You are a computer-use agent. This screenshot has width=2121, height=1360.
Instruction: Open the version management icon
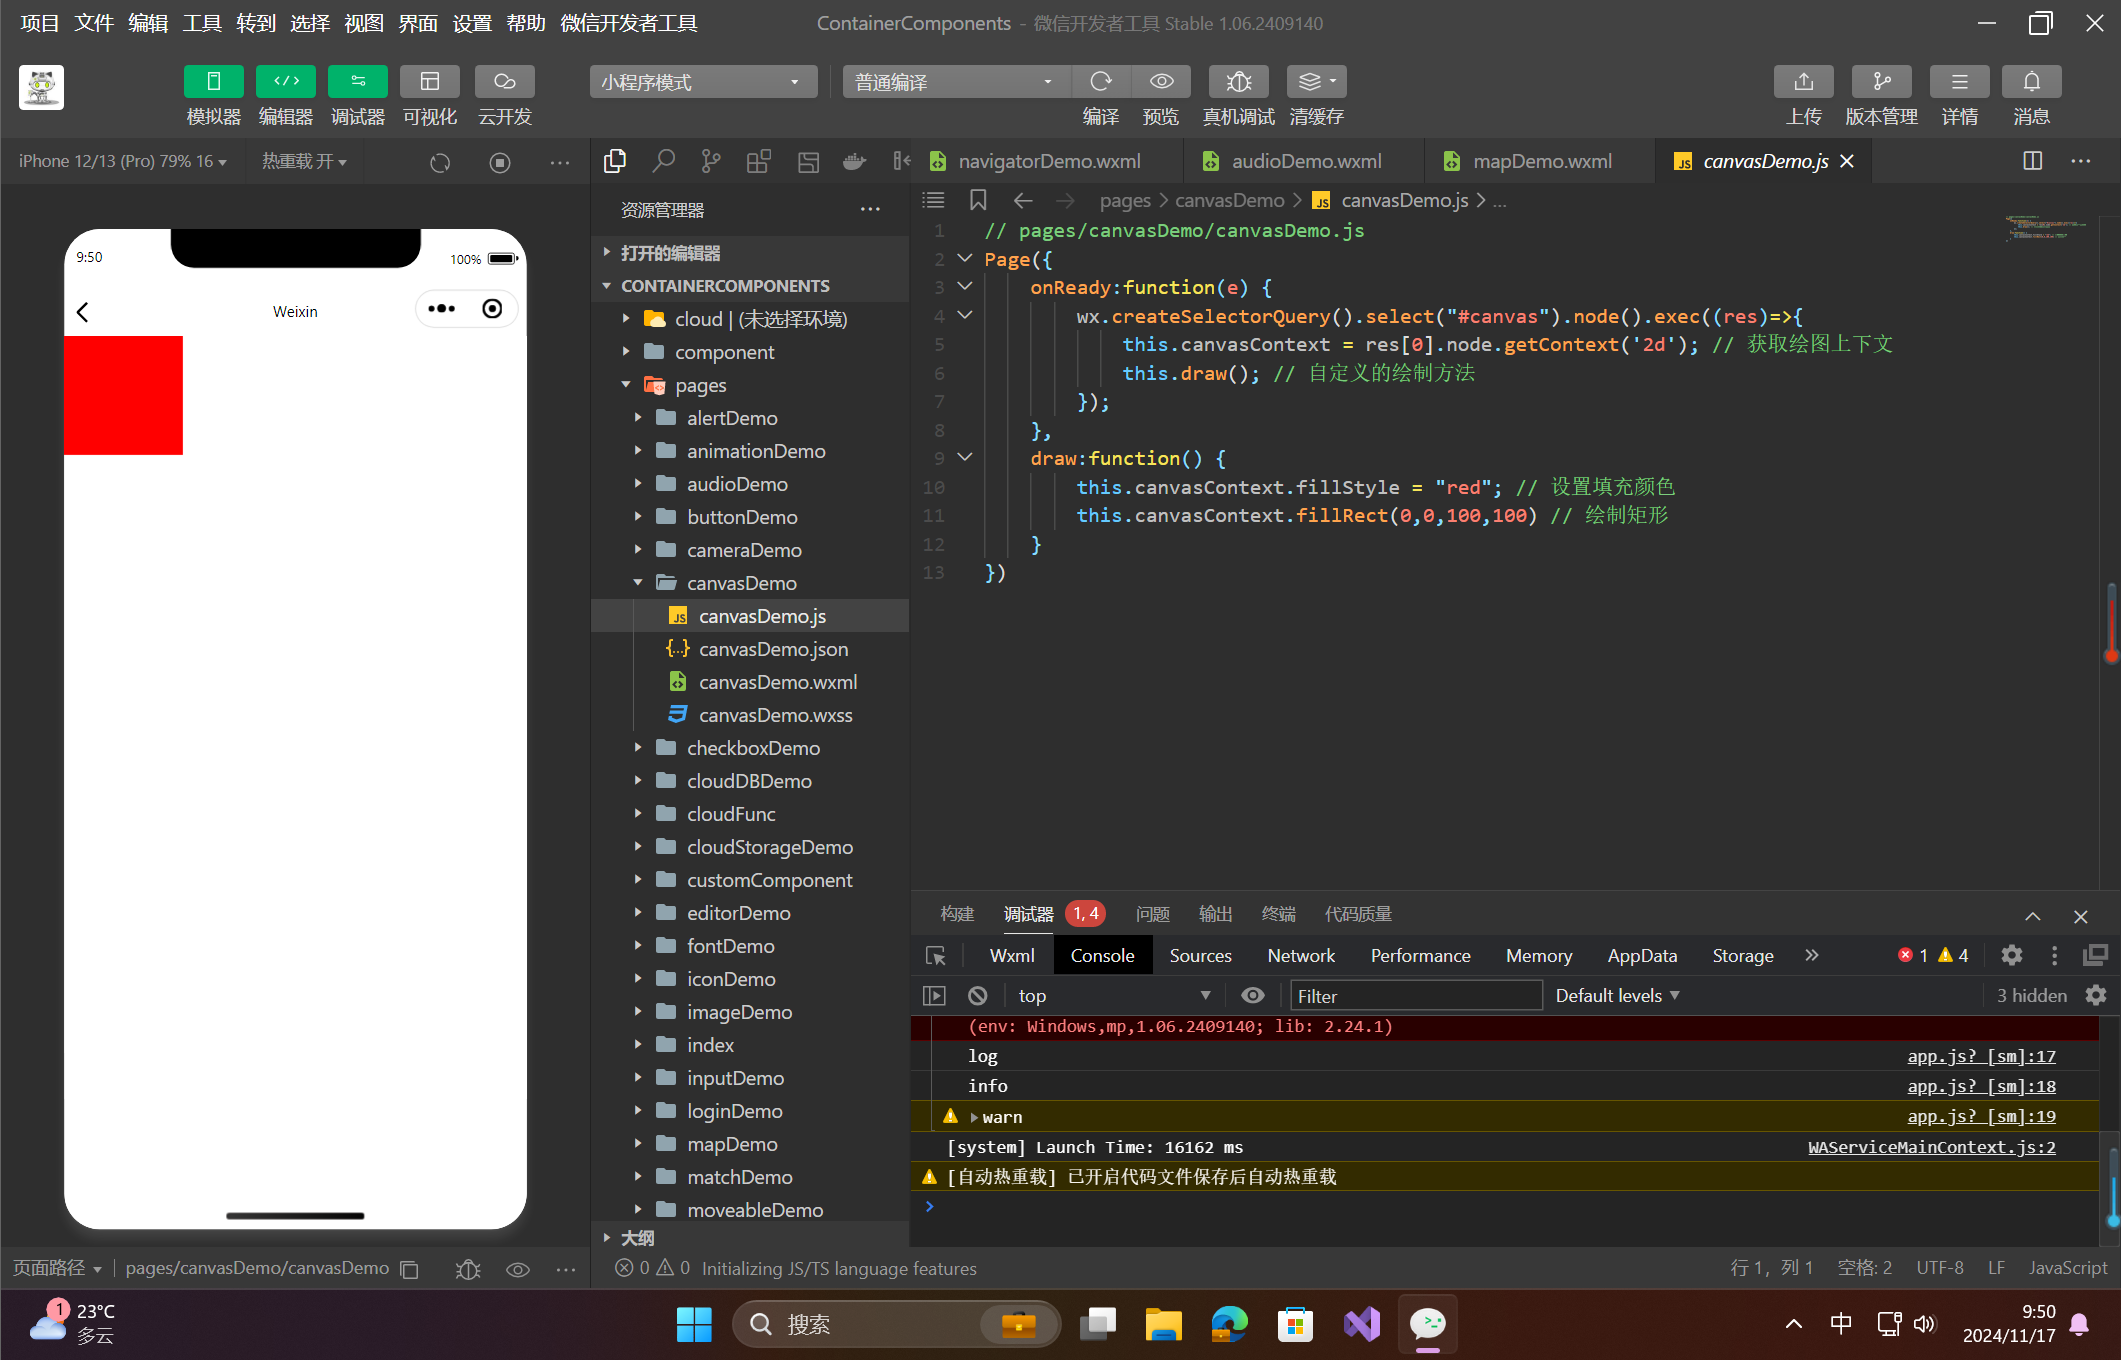click(1880, 82)
